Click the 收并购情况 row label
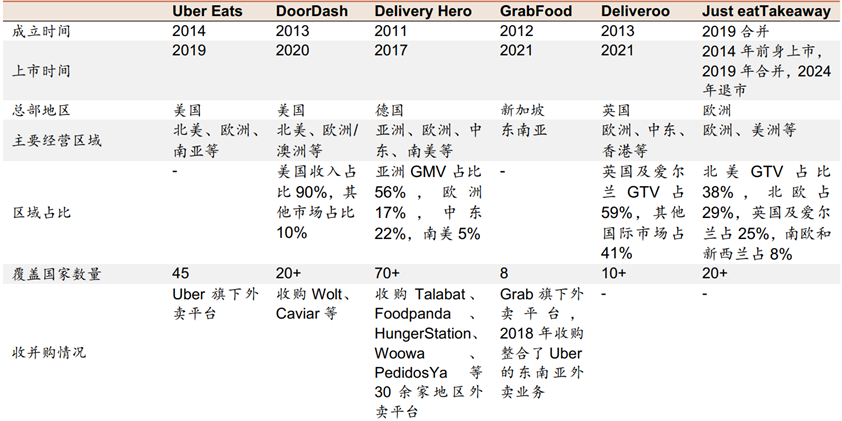 50,353
